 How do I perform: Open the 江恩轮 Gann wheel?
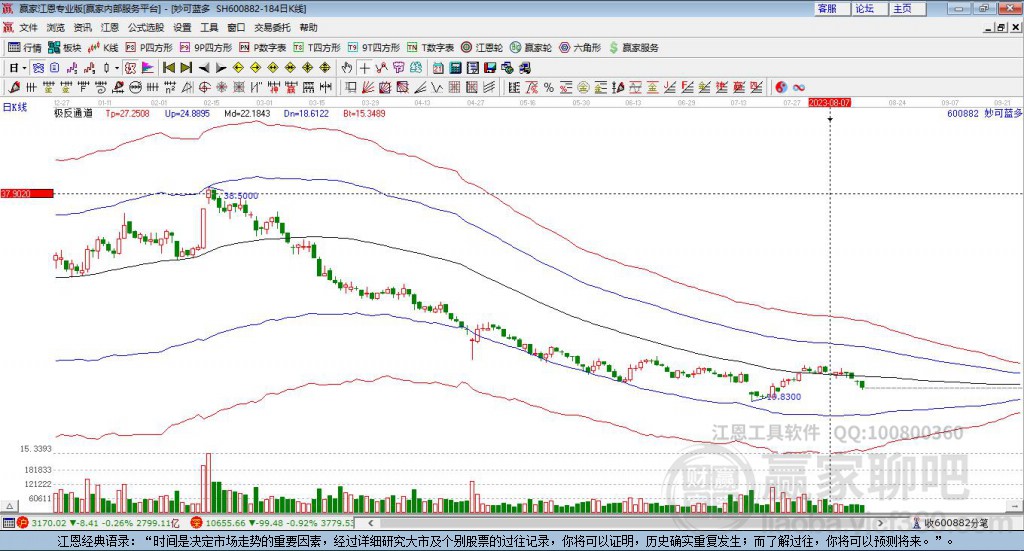(x=482, y=48)
